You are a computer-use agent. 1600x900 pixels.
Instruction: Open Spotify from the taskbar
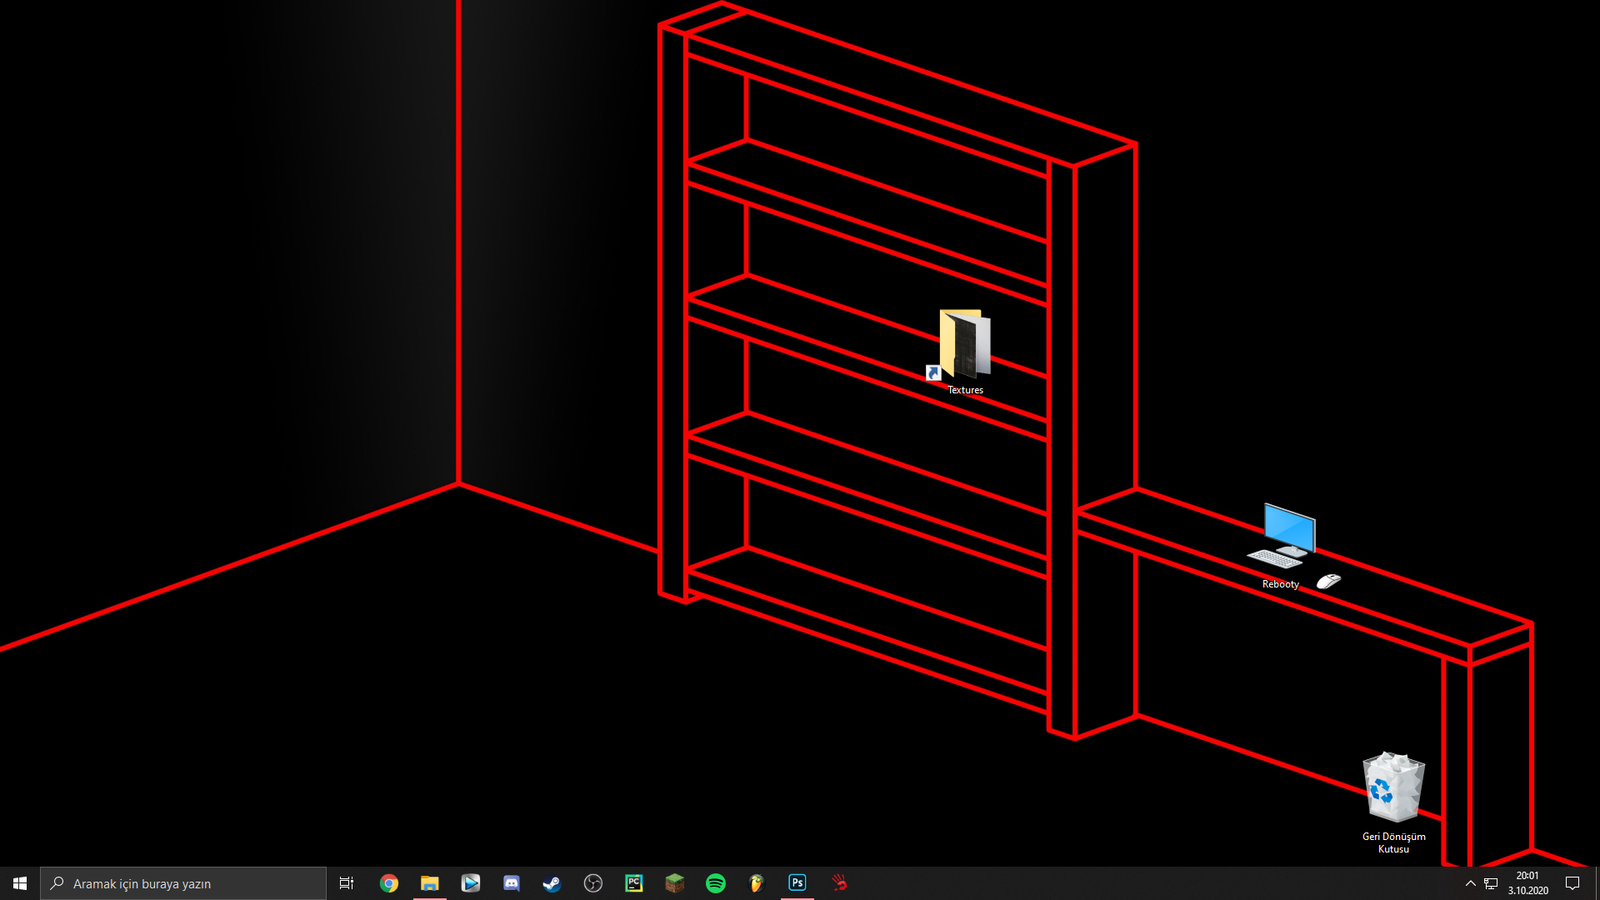click(x=716, y=883)
